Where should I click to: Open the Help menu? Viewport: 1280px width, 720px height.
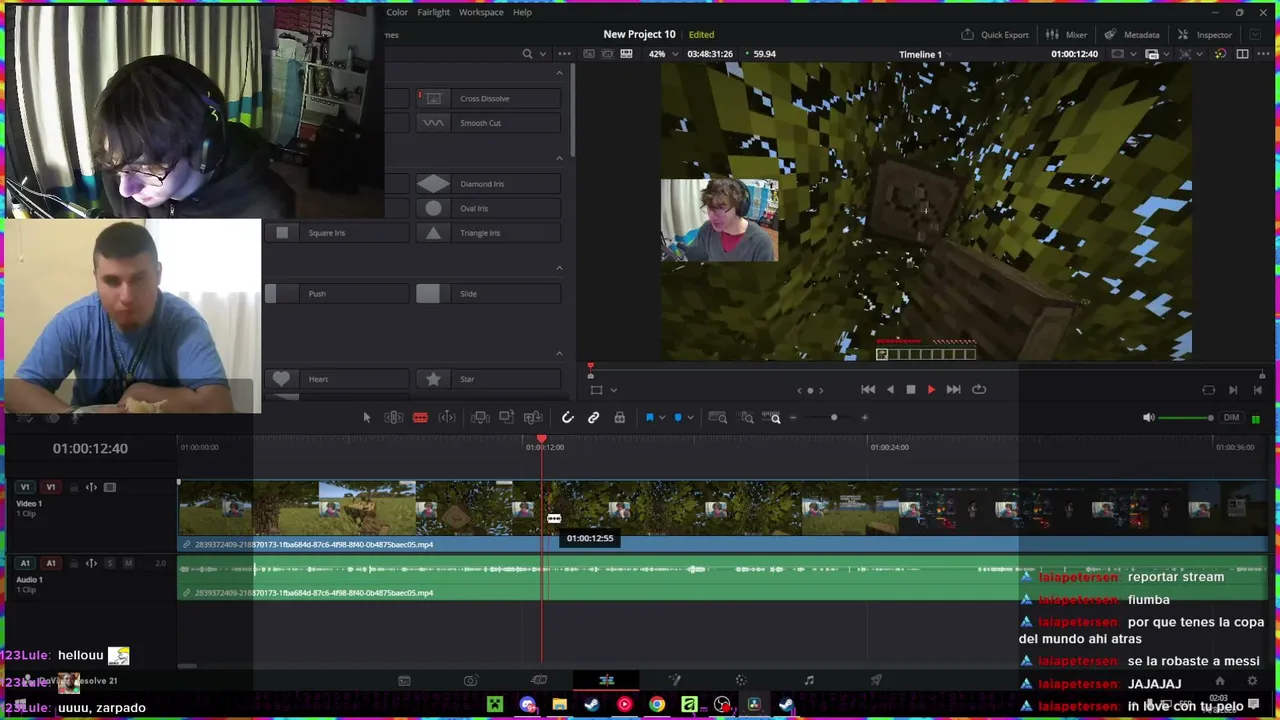pos(522,12)
